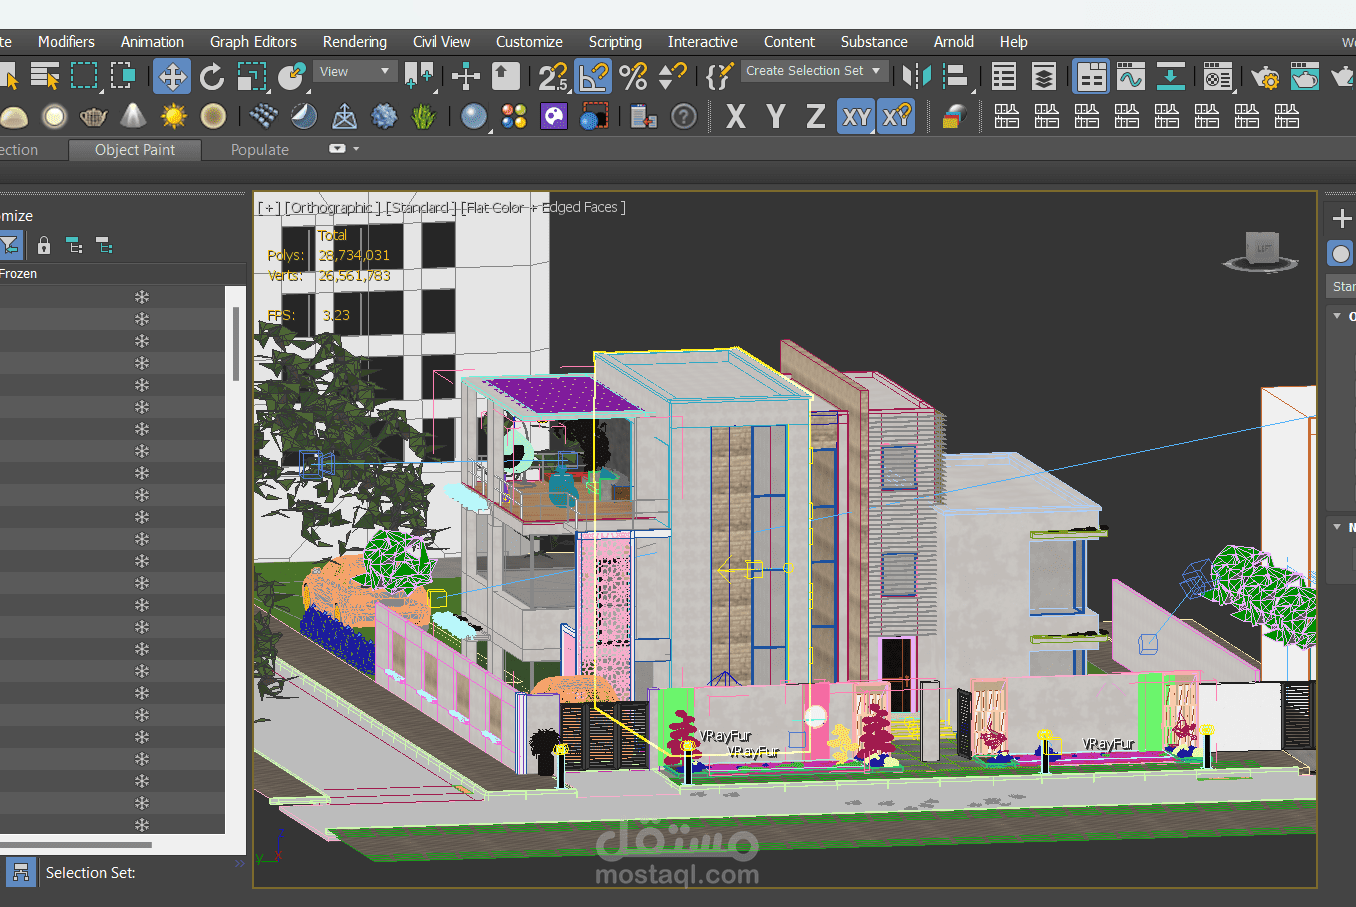Switch to the Populate ribbon tab

259,150
